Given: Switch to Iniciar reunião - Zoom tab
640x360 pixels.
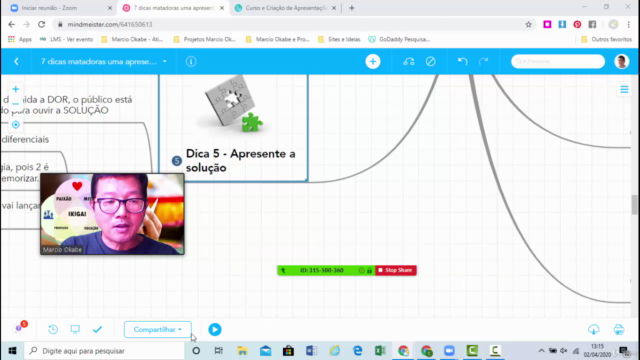Looking at the screenshot, I should (60, 8).
